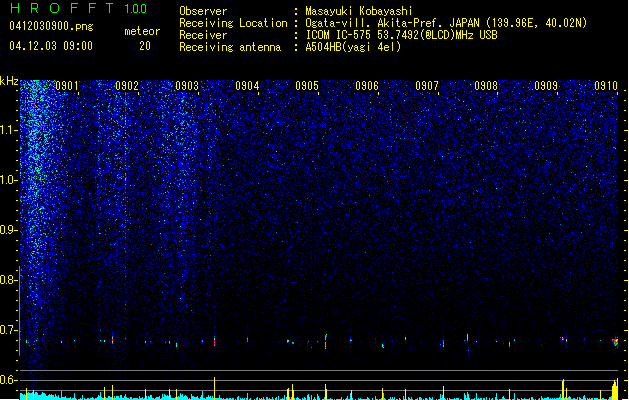The image size is (629, 400).
Task: Click the 0907 time marker
Action: (427, 86)
